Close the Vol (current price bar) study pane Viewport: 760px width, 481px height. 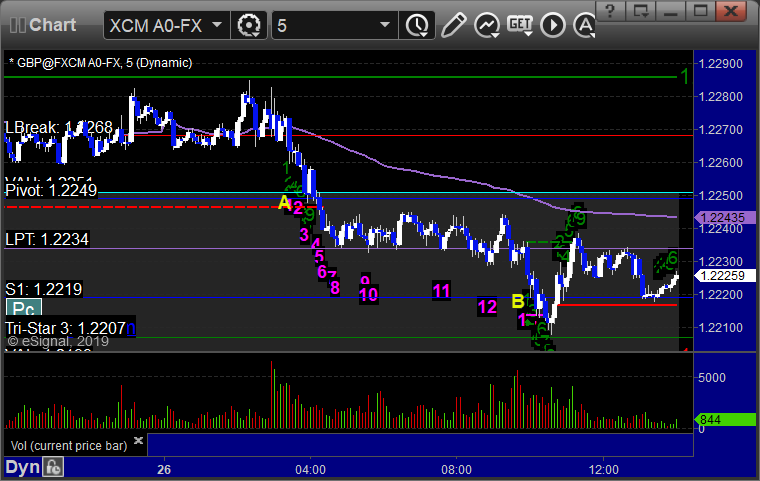138,440
